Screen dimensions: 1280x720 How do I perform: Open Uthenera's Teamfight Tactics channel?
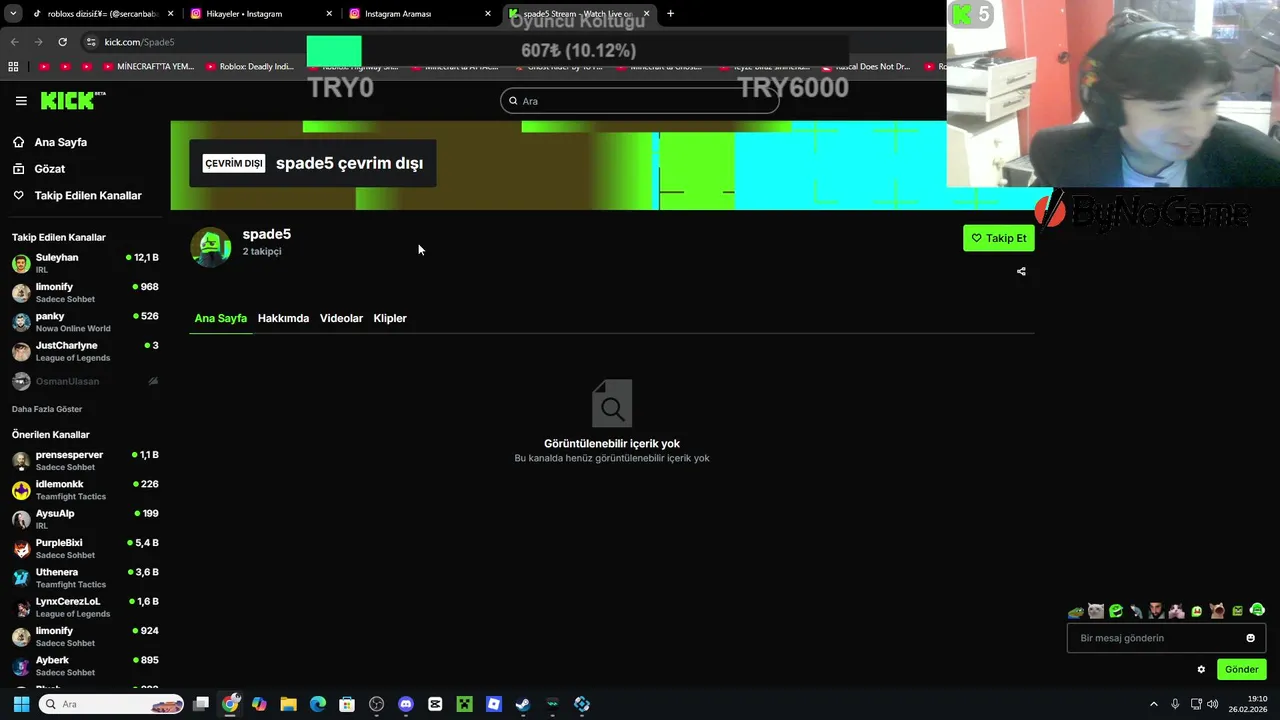coord(85,578)
